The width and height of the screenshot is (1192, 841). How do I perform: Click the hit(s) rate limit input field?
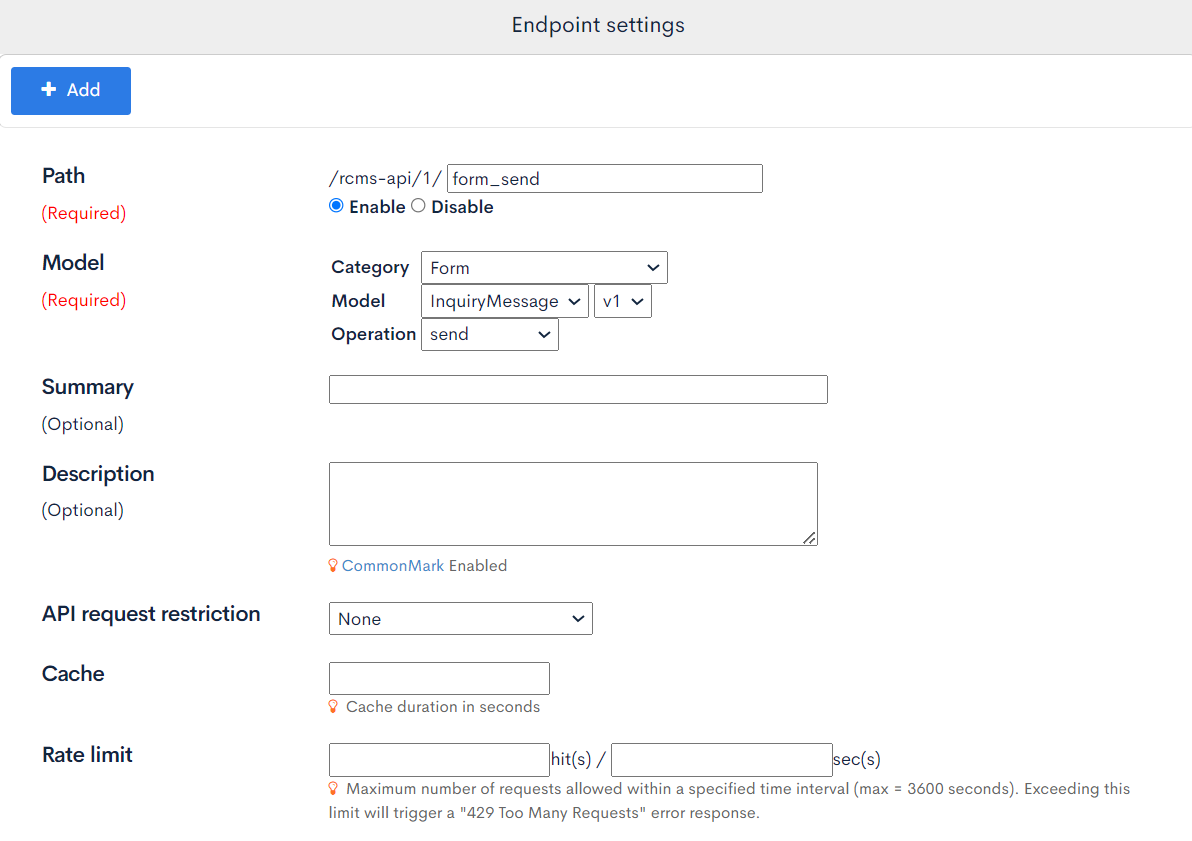click(439, 759)
